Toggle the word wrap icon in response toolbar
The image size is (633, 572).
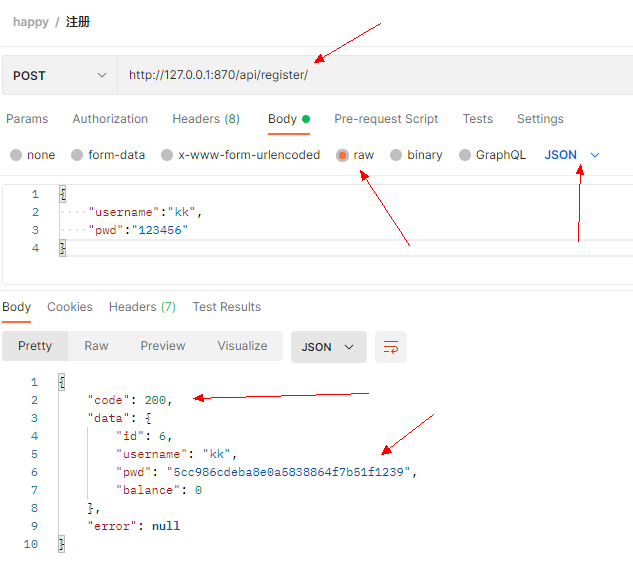coord(390,347)
